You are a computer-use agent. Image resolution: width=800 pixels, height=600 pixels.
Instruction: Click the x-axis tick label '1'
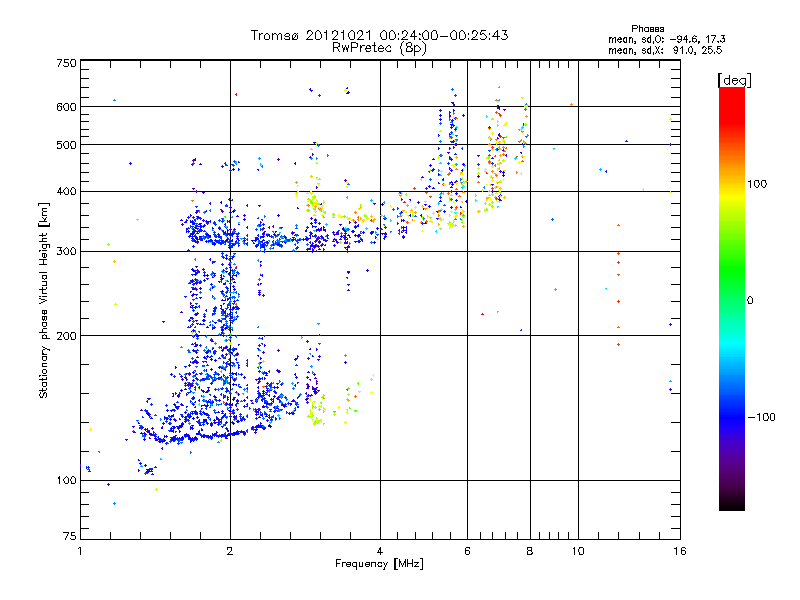pyautogui.click(x=80, y=551)
